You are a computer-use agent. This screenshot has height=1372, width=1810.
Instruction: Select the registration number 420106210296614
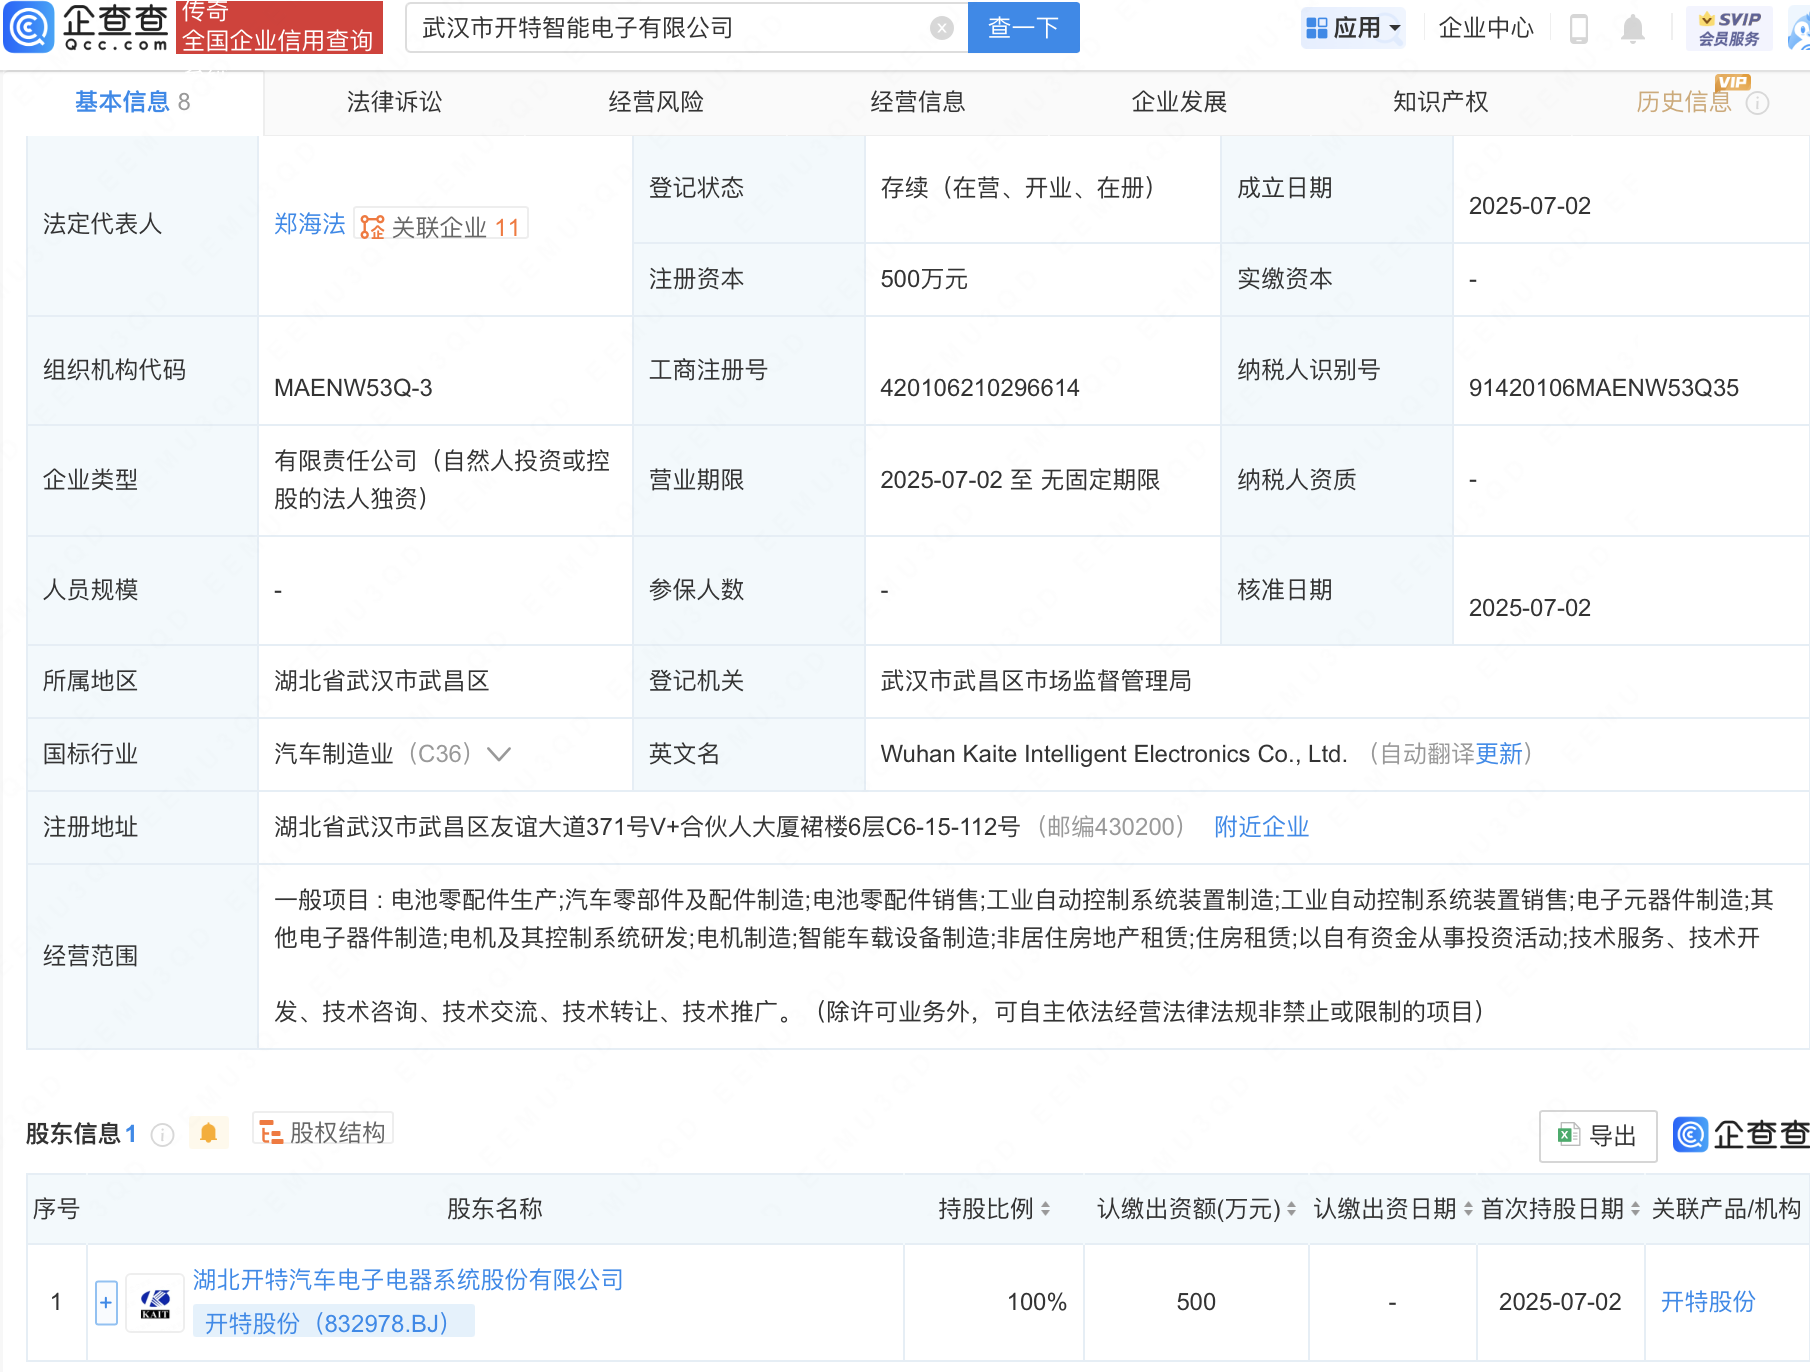979,388
